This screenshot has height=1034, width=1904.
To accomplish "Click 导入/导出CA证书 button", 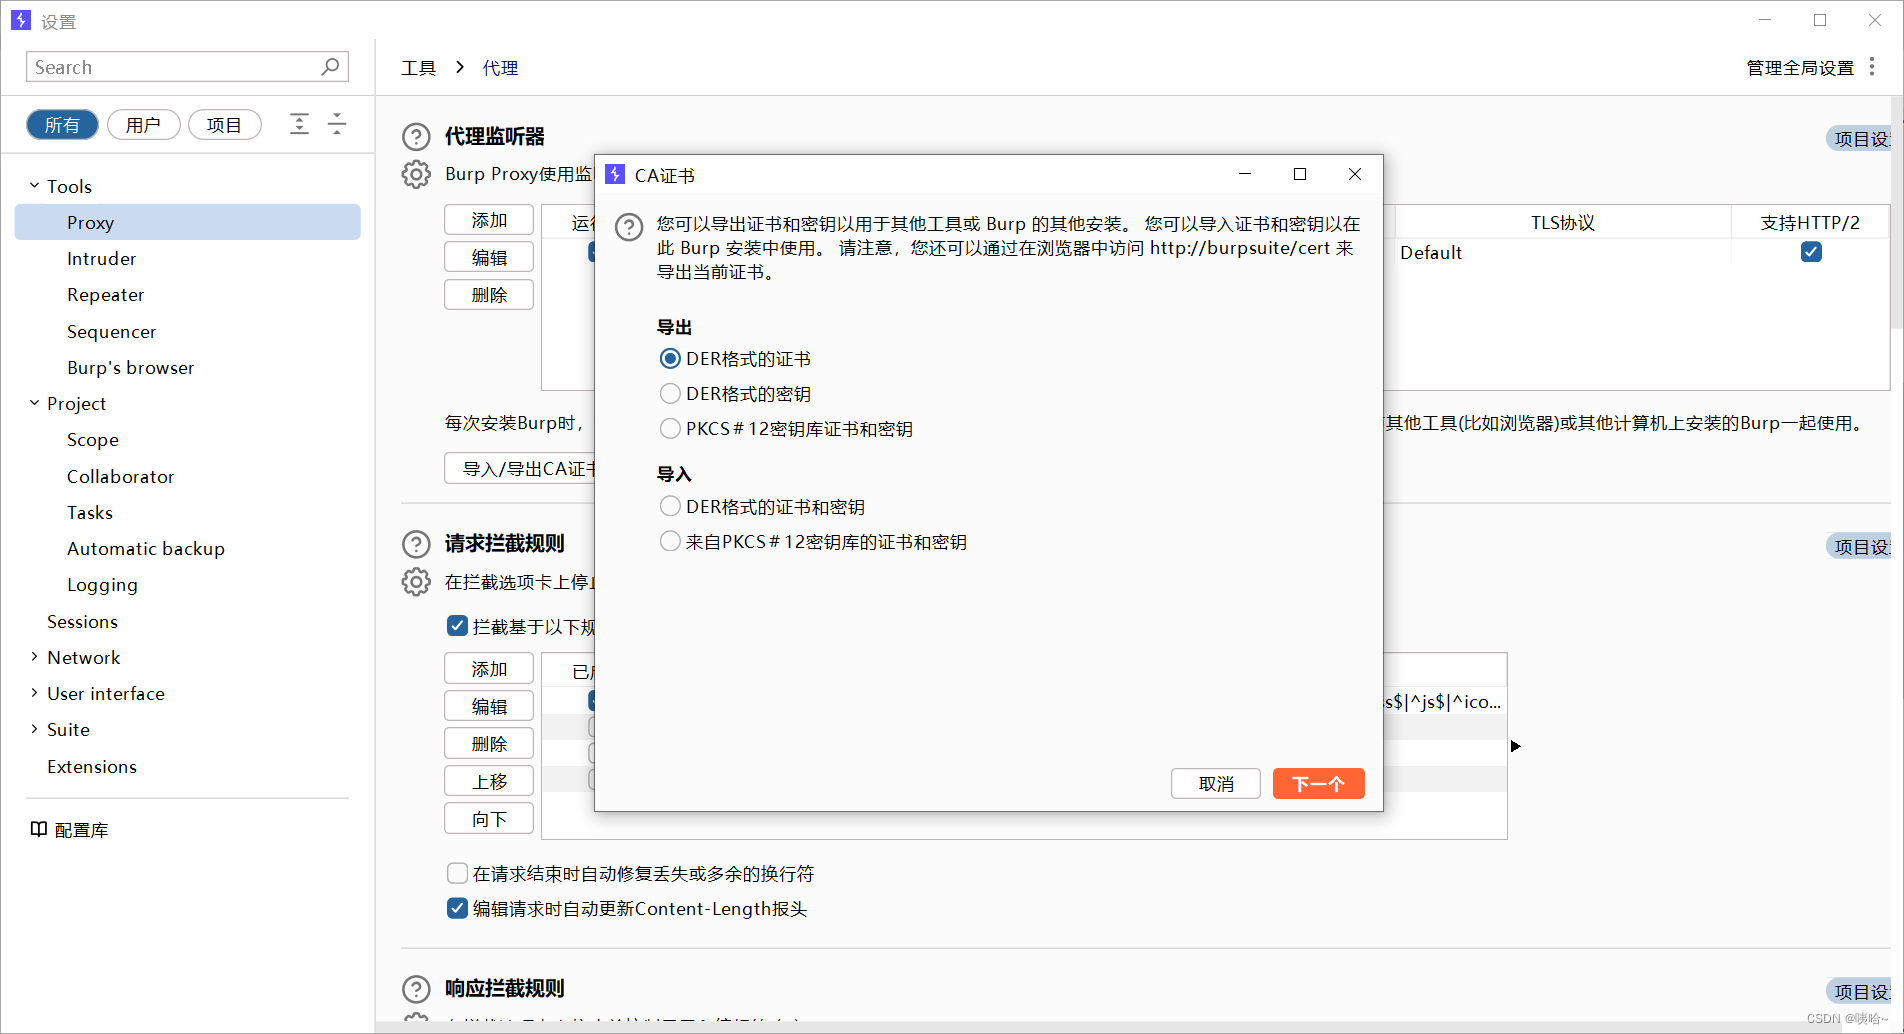I will click(x=520, y=468).
